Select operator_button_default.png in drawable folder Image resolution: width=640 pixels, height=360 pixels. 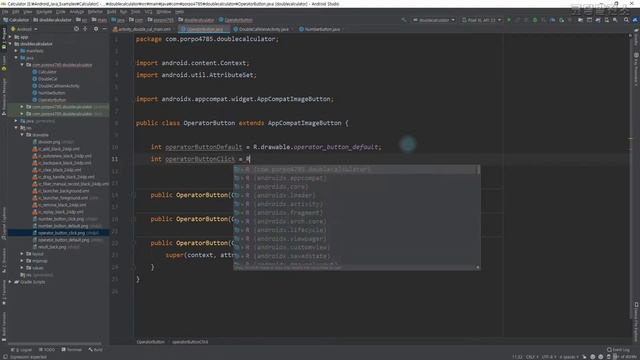63,240
